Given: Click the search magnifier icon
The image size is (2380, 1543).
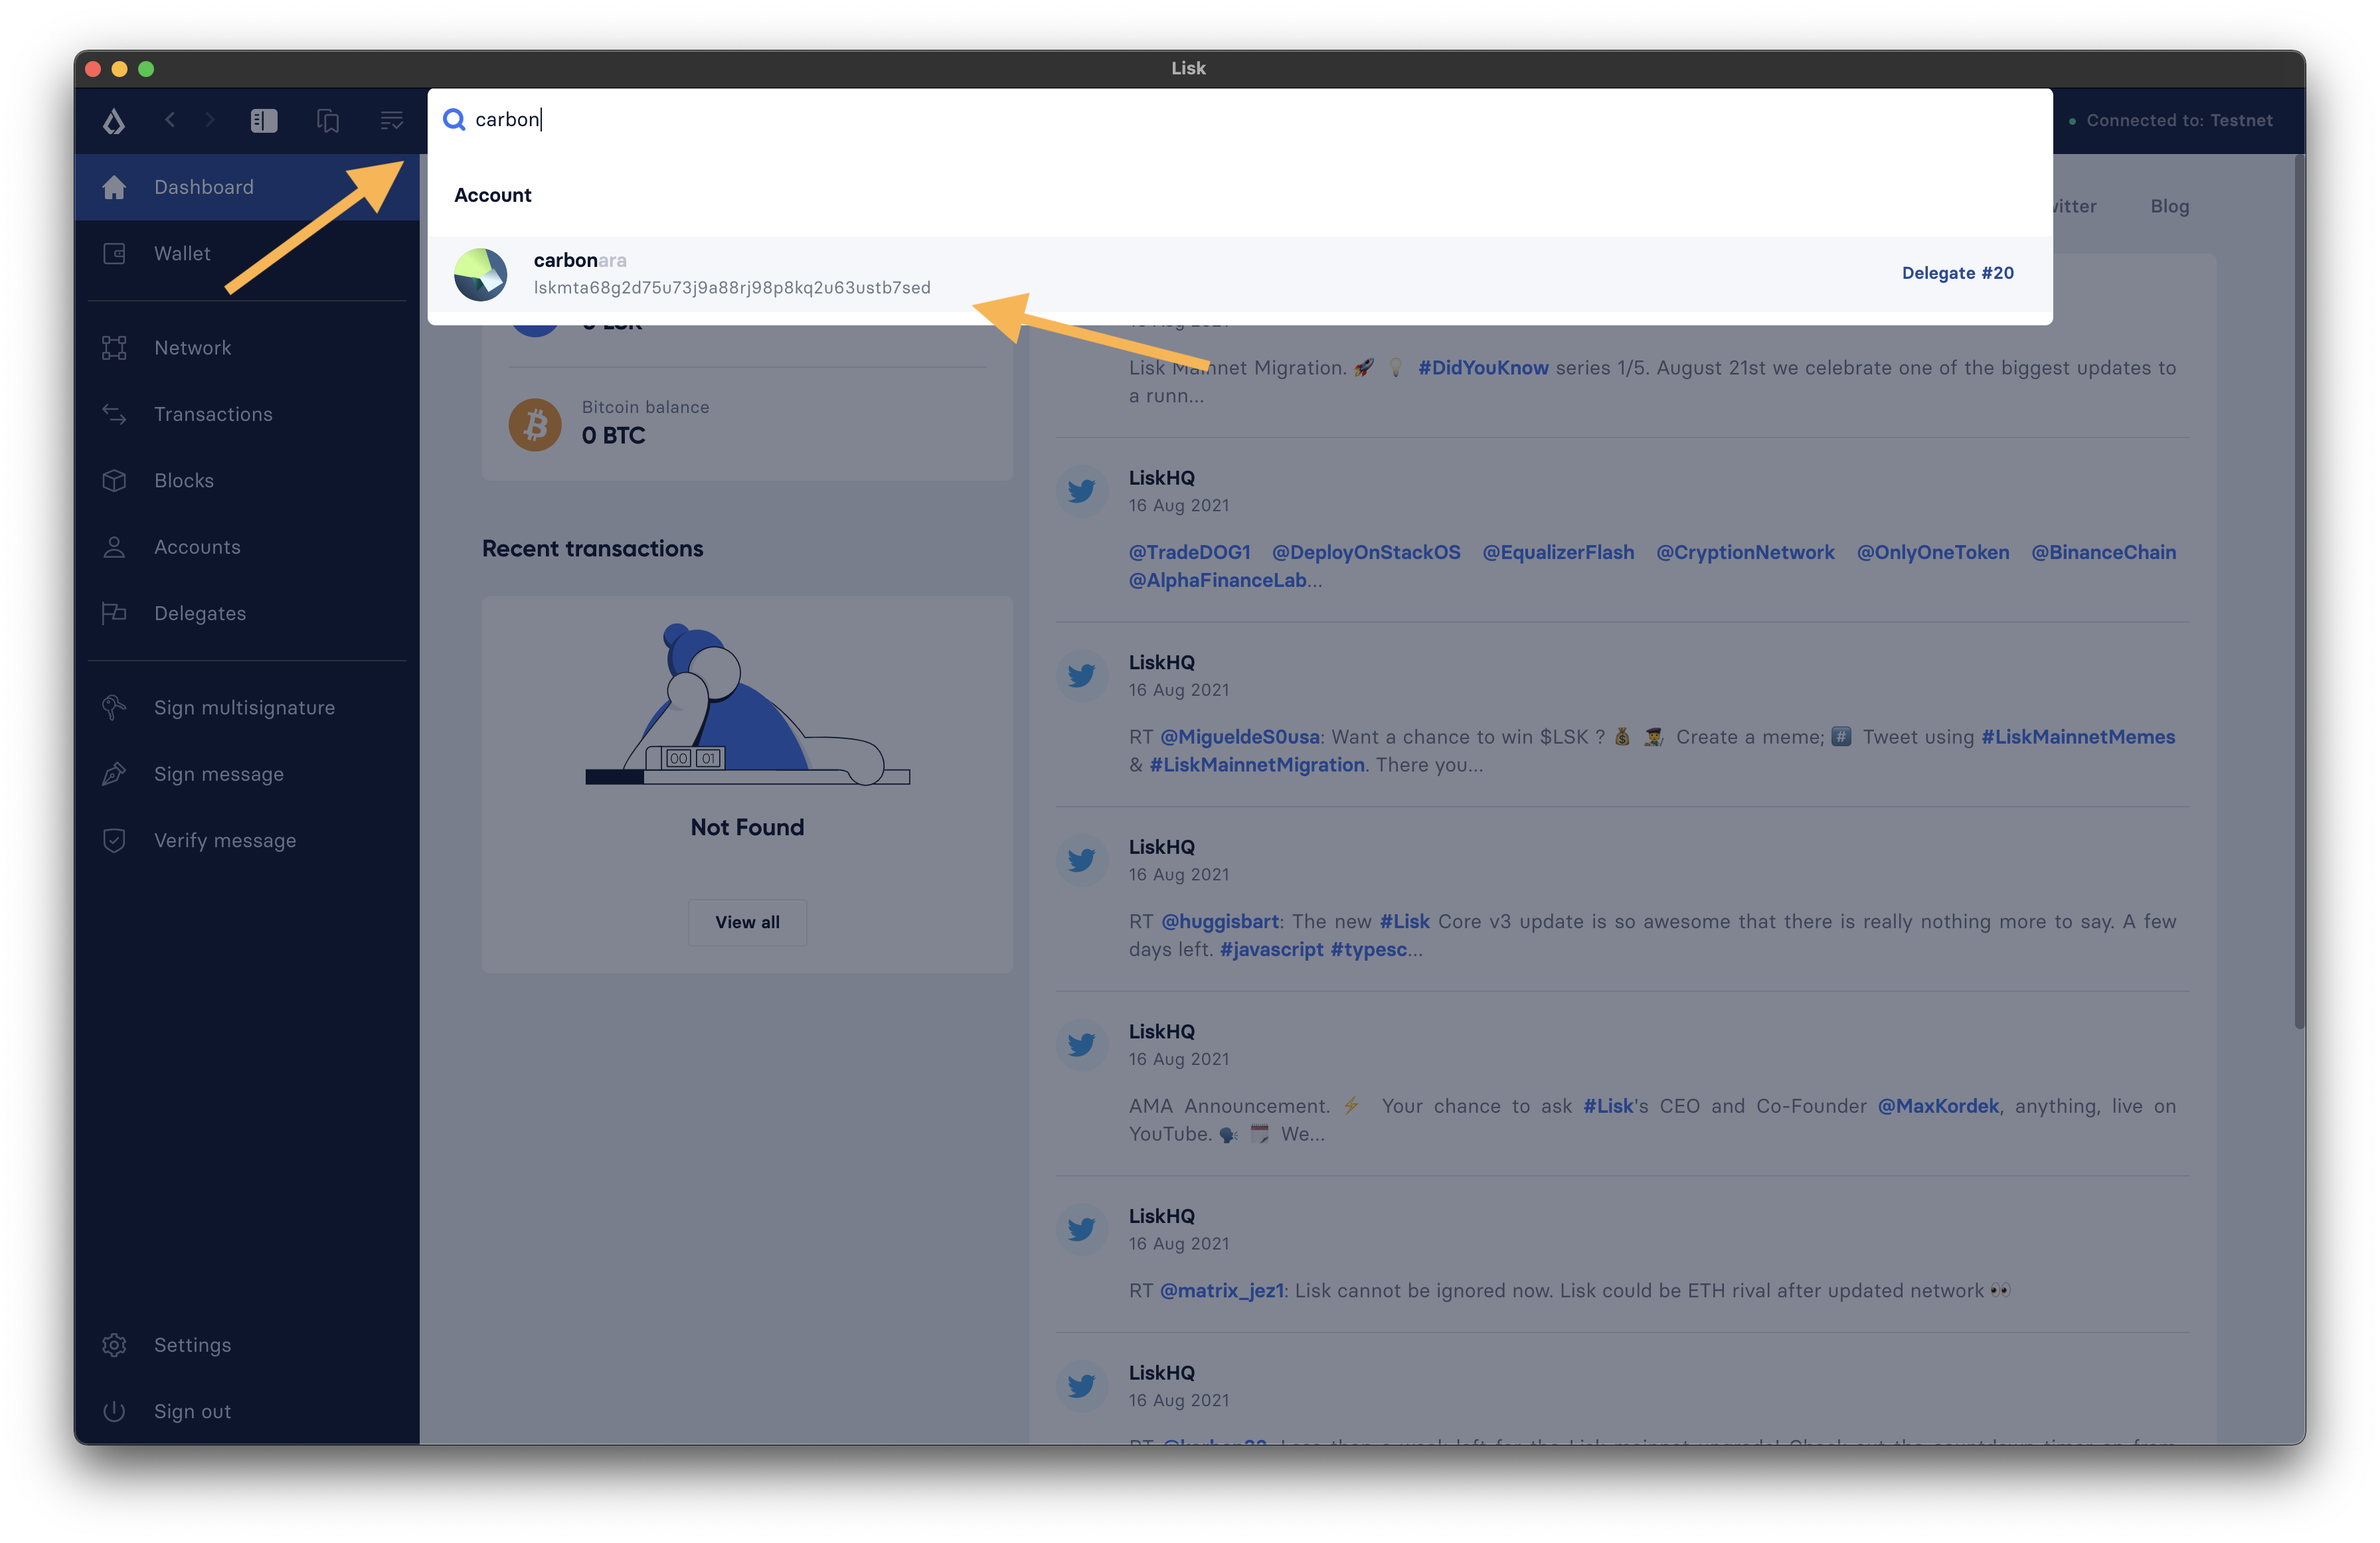Looking at the screenshot, I should click(x=454, y=119).
